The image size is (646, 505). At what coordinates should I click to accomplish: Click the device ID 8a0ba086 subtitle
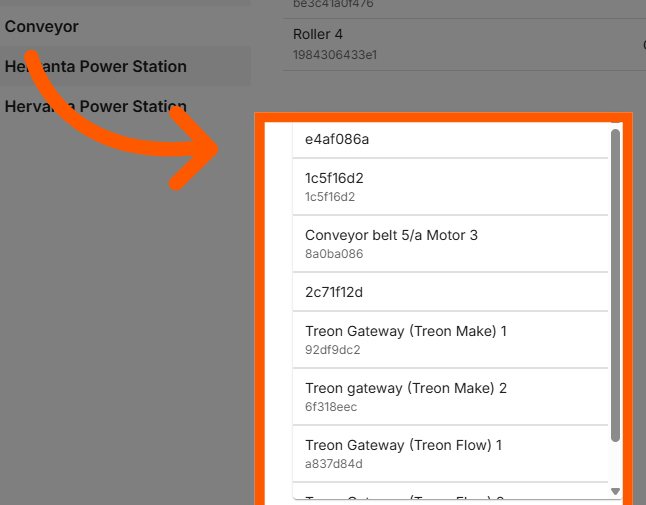pyautogui.click(x=334, y=254)
